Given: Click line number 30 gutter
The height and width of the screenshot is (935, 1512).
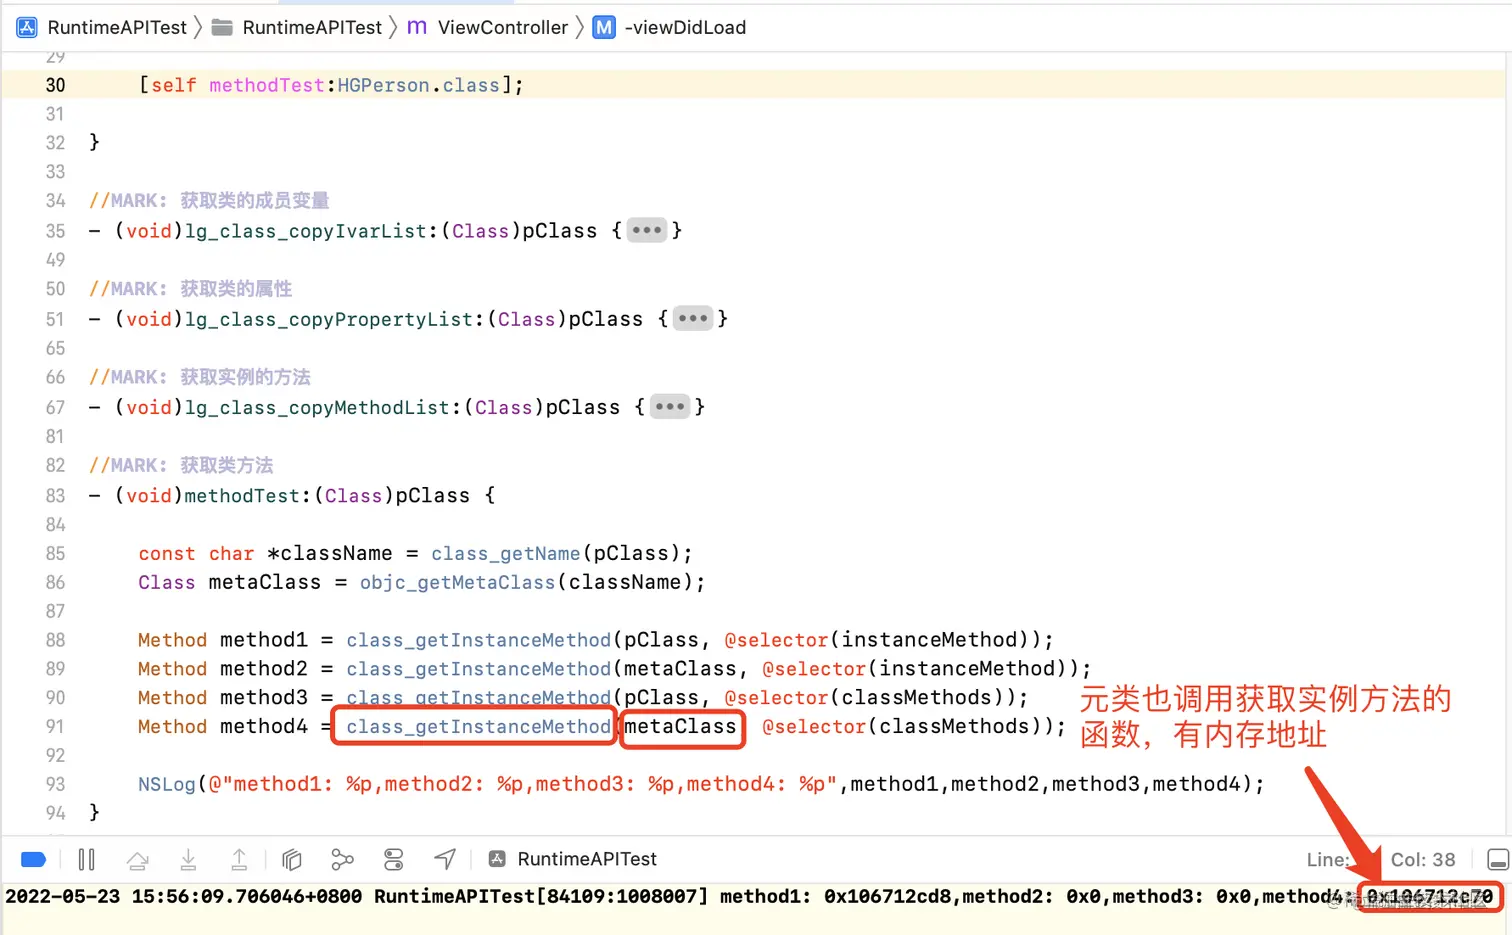Looking at the screenshot, I should 55,85.
